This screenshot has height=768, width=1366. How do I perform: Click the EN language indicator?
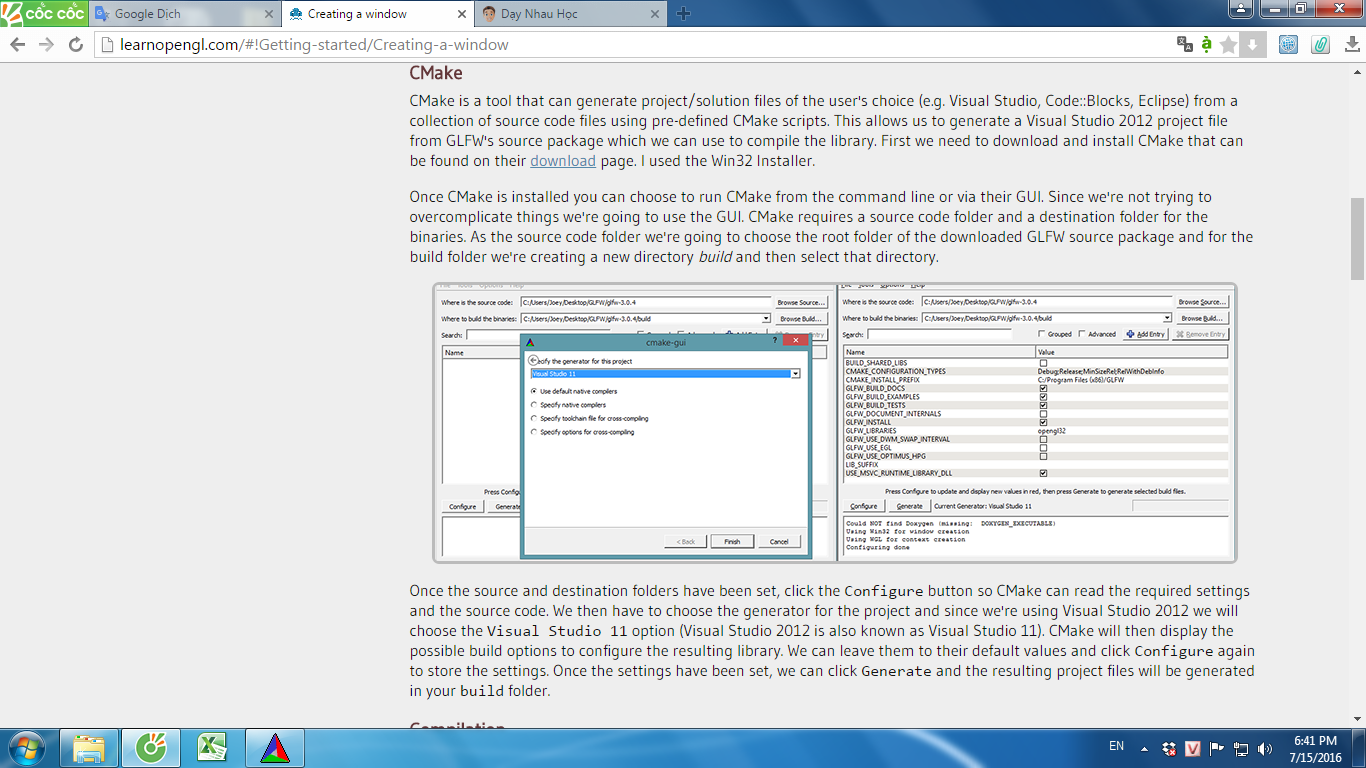[x=1117, y=746]
